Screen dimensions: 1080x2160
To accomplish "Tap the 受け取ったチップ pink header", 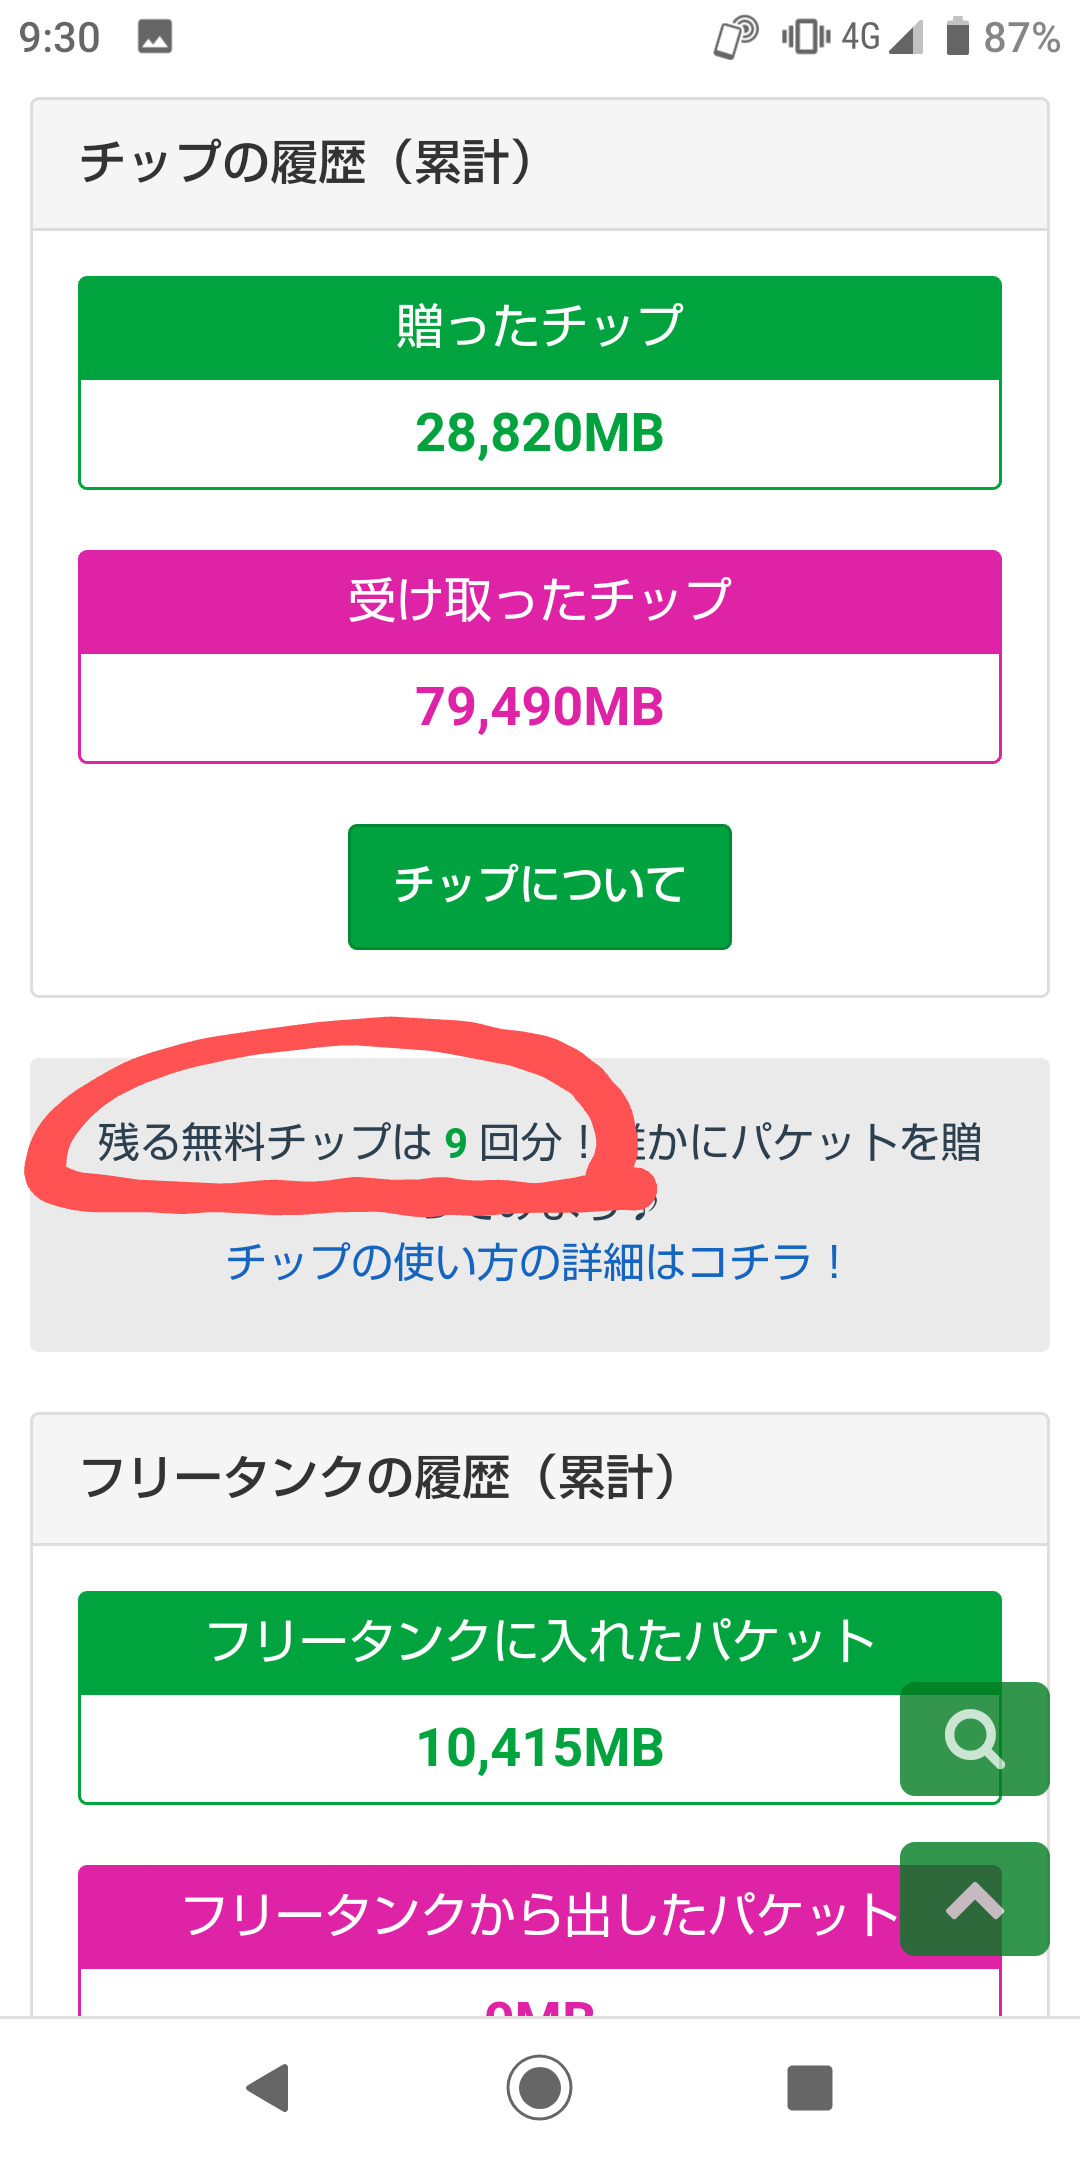I will 539,602.
